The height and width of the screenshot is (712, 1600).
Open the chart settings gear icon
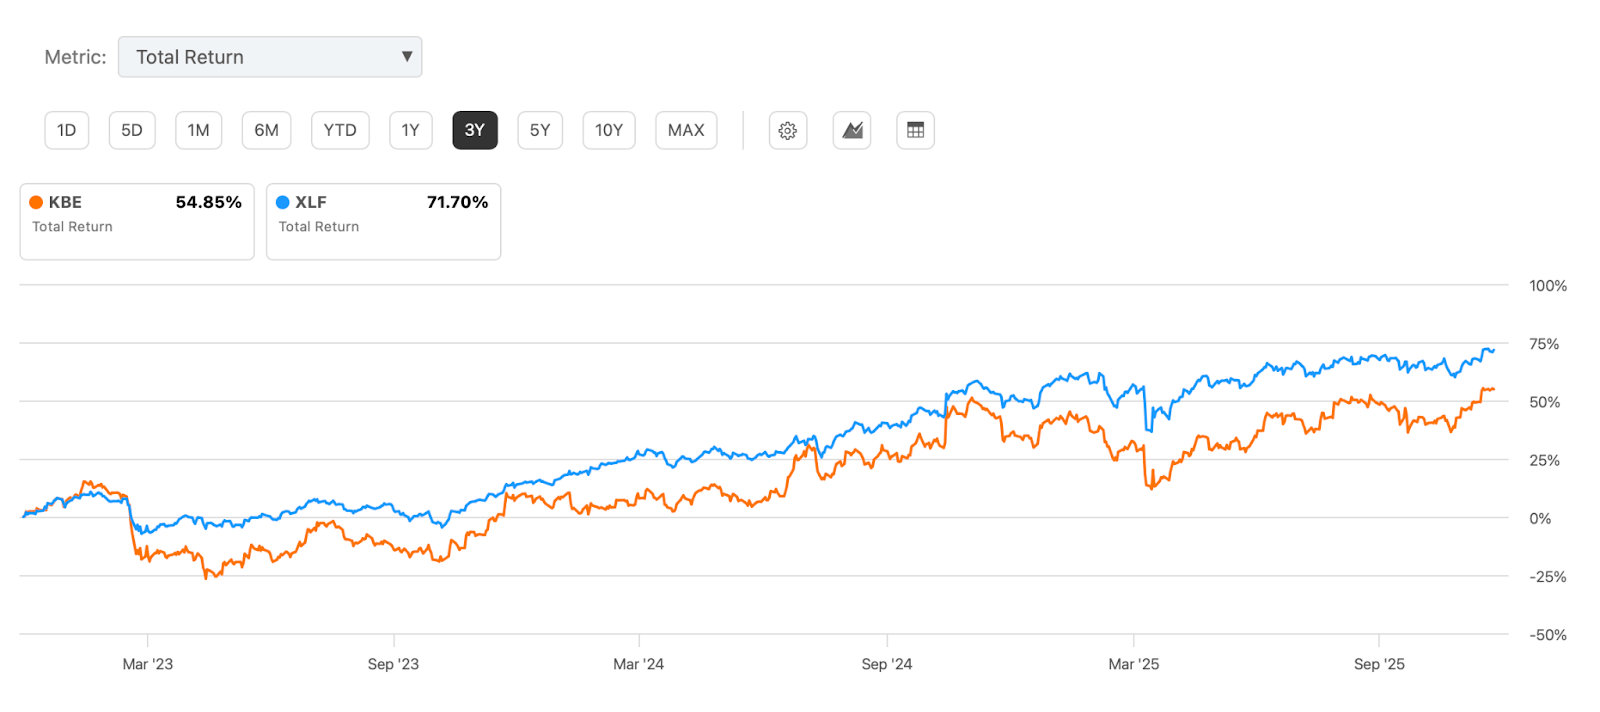click(x=788, y=130)
